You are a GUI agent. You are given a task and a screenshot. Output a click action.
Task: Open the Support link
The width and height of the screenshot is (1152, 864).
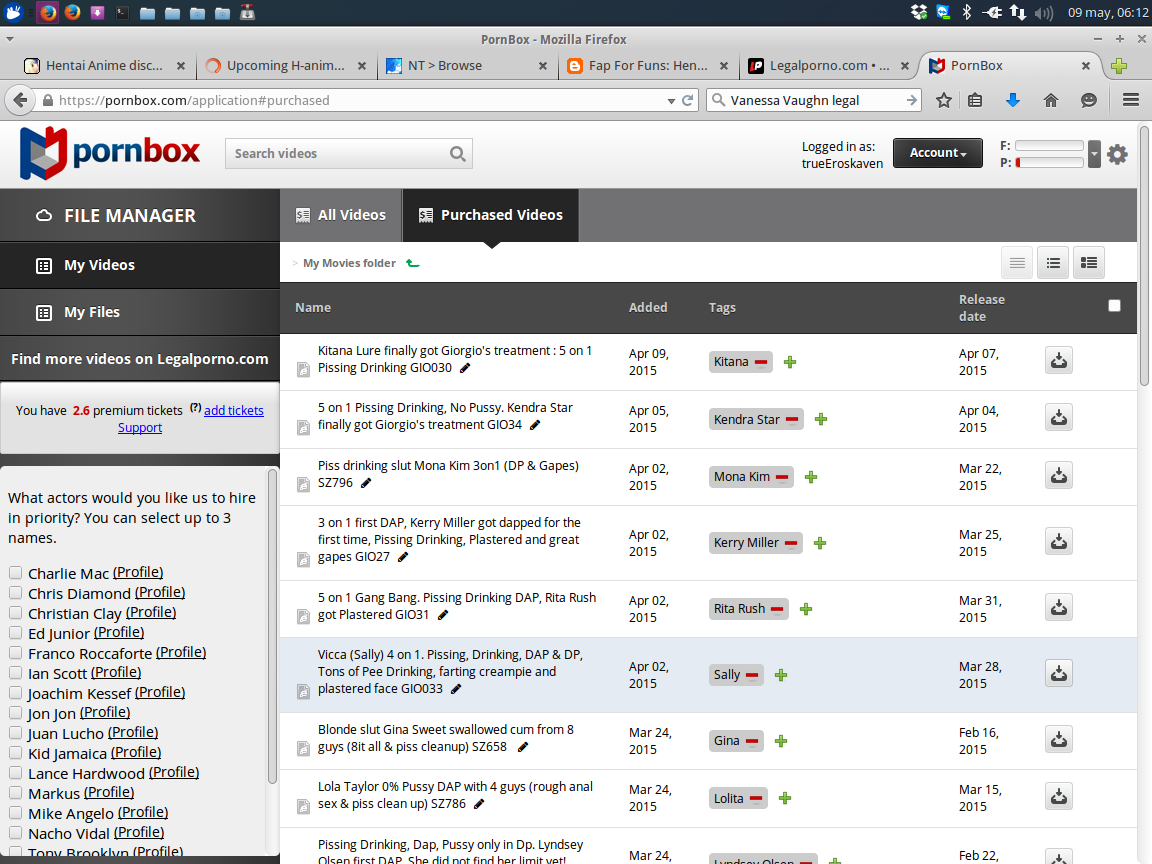pos(140,427)
